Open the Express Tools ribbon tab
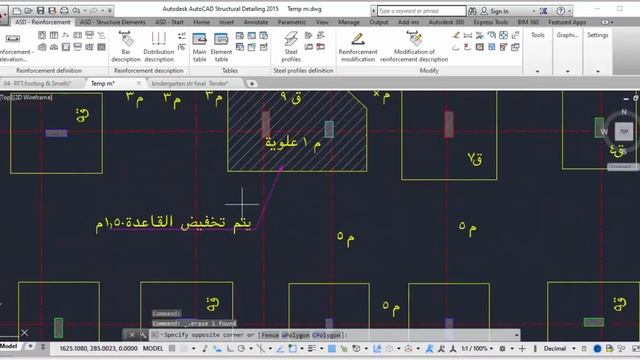640x360 pixels. [491, 22]
